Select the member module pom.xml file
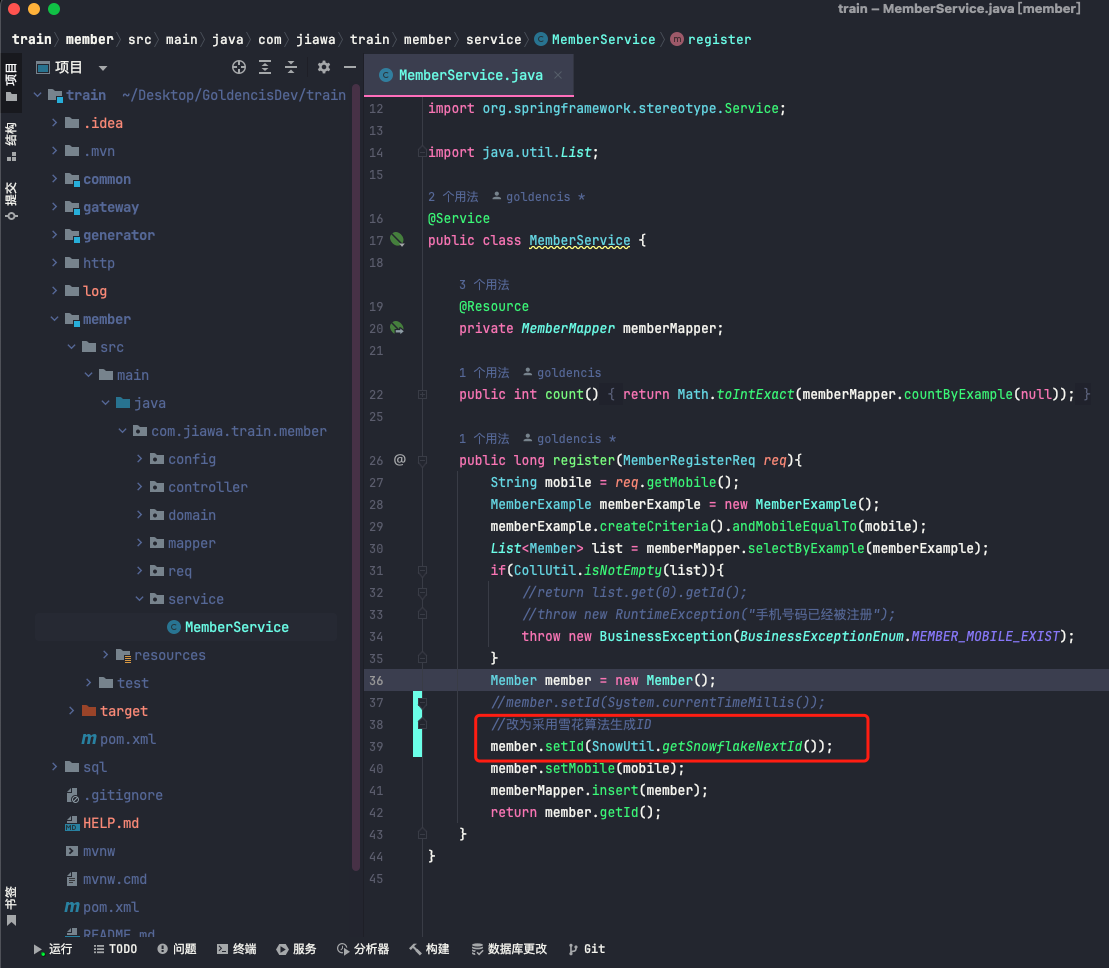Screen dimensions: 1109x968 pos(119,739)
